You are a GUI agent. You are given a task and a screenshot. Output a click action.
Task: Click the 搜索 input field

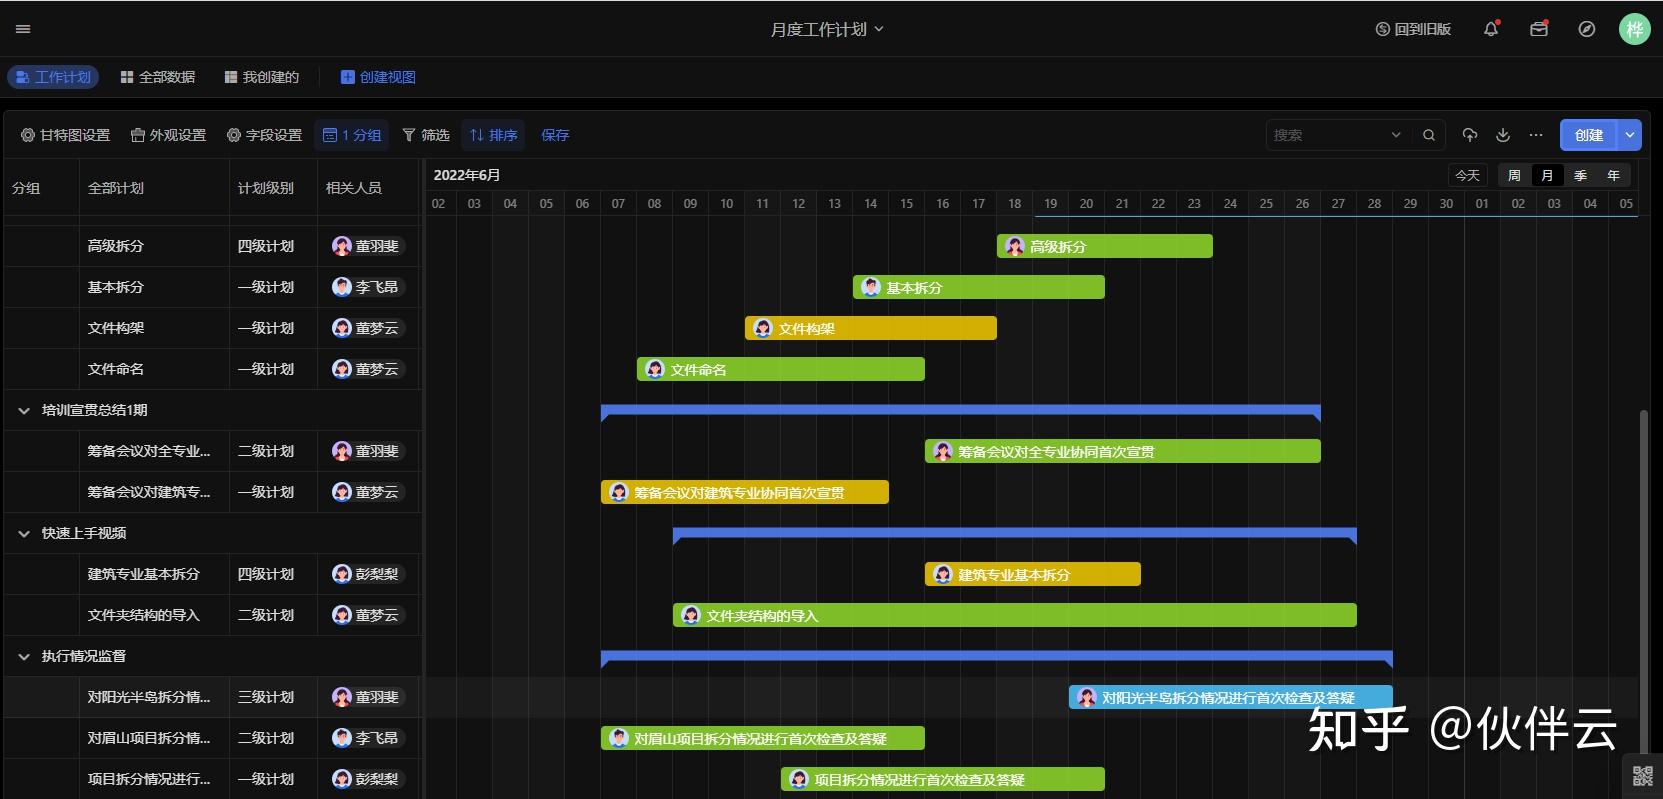tap(1330, 135)
